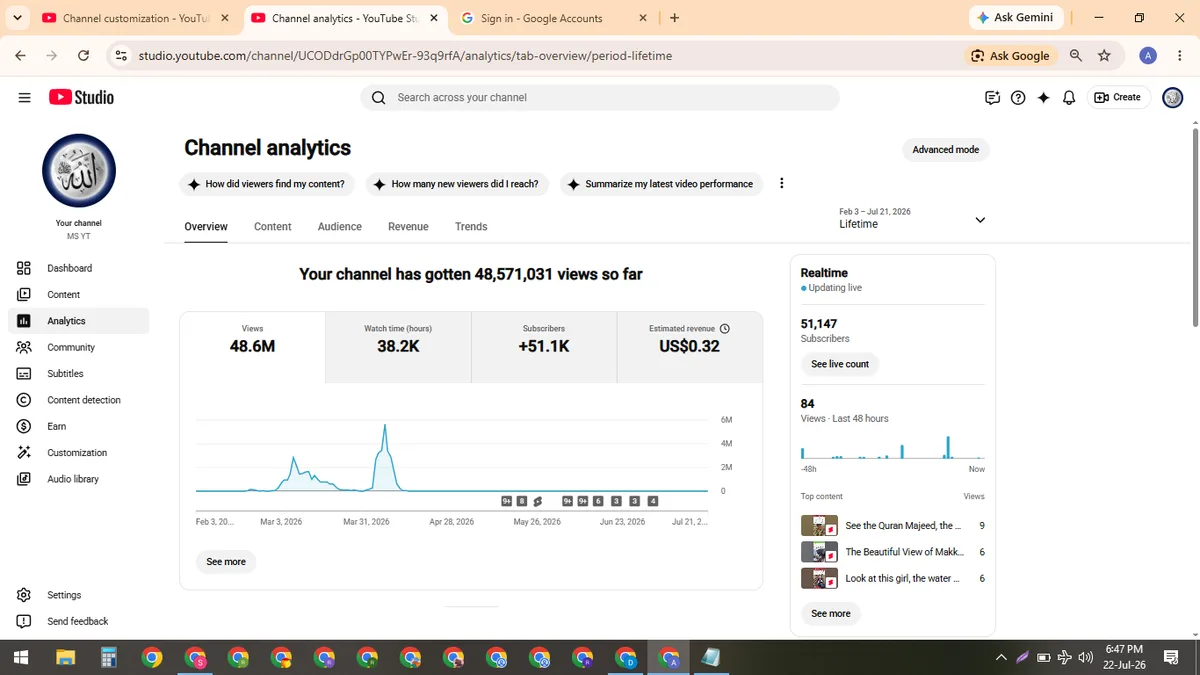This screenshot has height=675, width=1200.
Task: Click Ask Gemini in the Chrome toolbar
Action: coord(1015,18)
